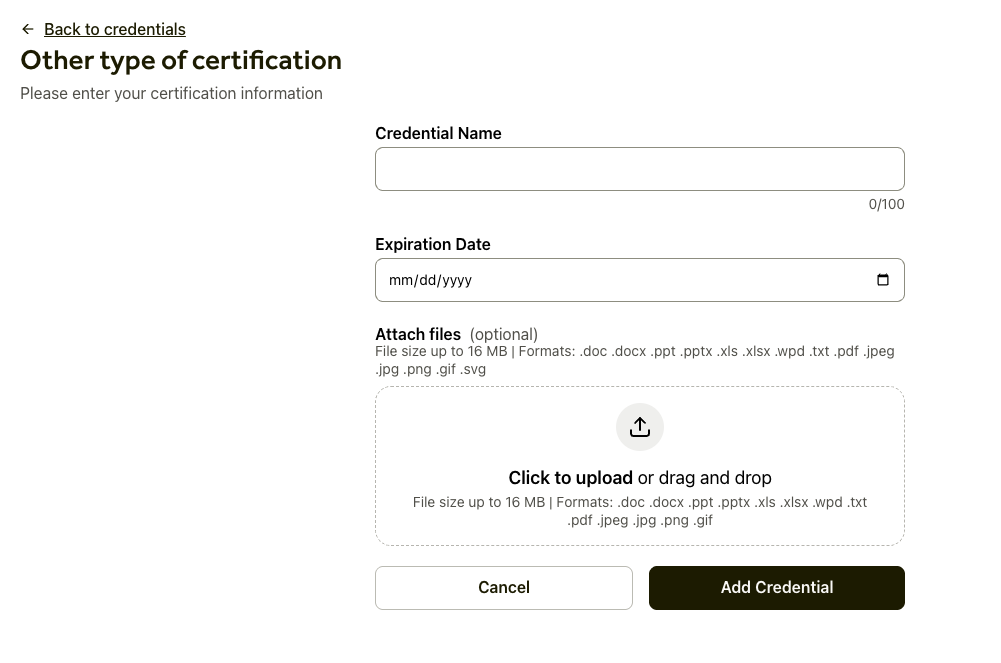Click the Credential Name label
Viewport: 1001px width, 663px height.
(x=438, y=133)
